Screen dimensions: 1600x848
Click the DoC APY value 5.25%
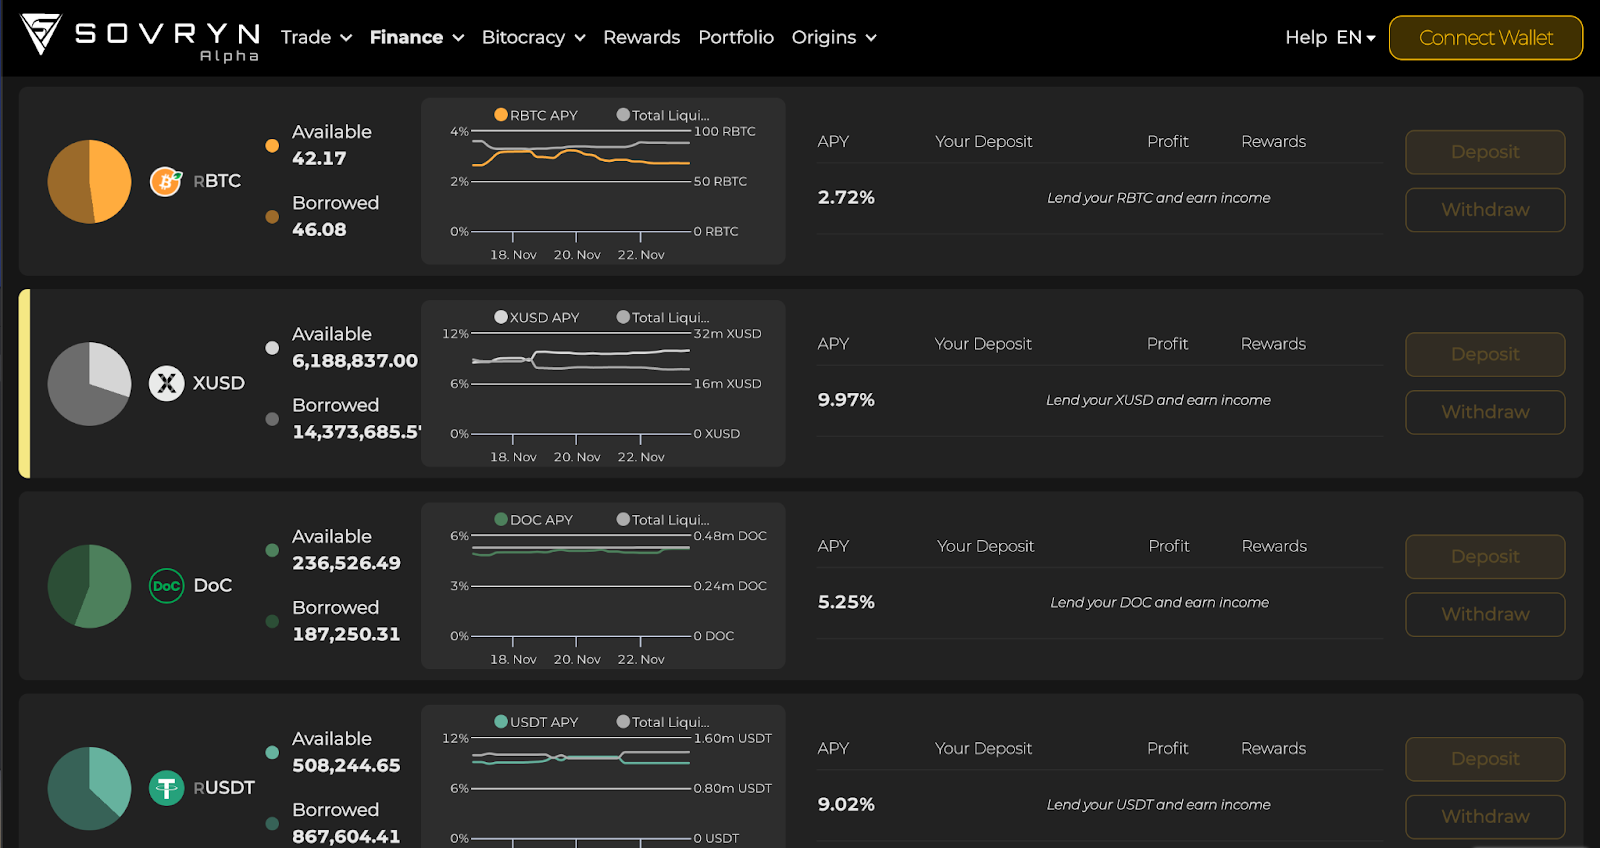pos(846,602)
